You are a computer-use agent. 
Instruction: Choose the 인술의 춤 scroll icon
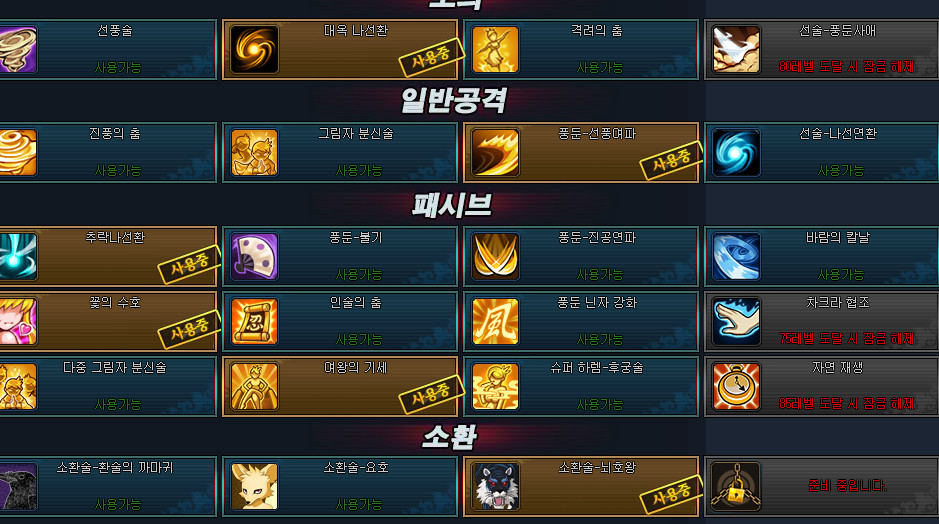click(x=255, y=322)
